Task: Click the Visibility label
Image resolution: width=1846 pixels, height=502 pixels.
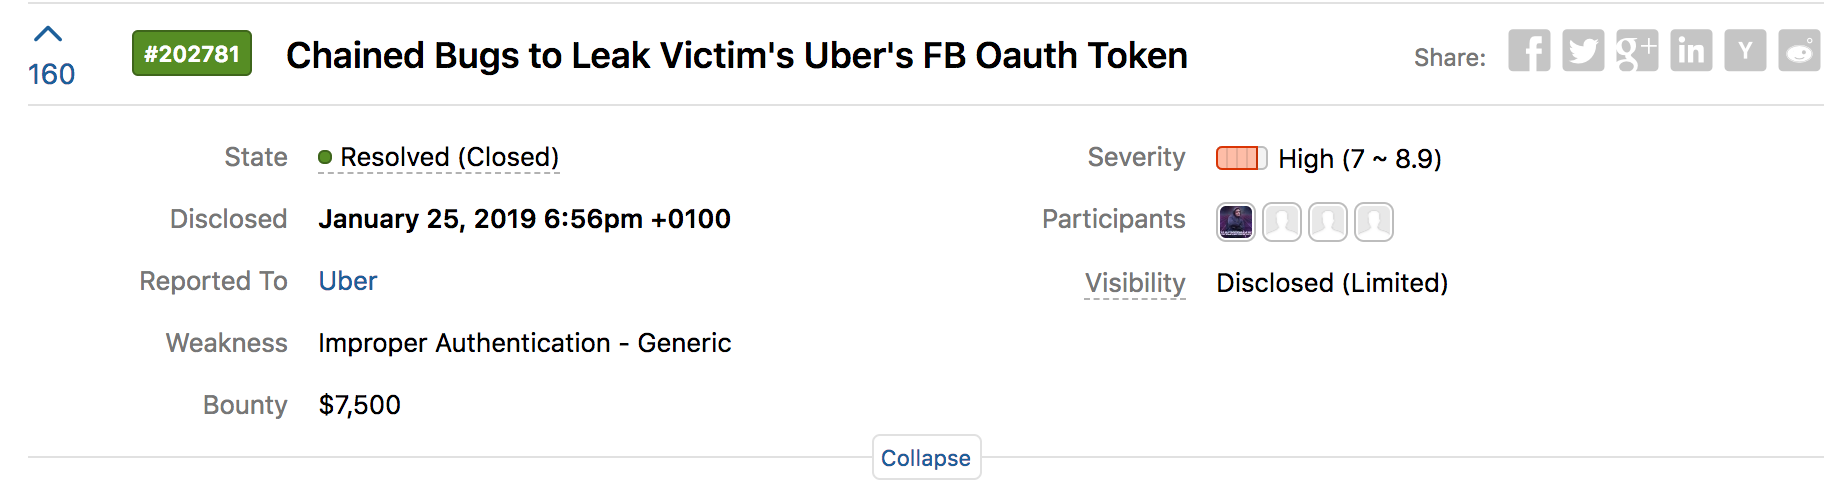Action: [1135, 283]
